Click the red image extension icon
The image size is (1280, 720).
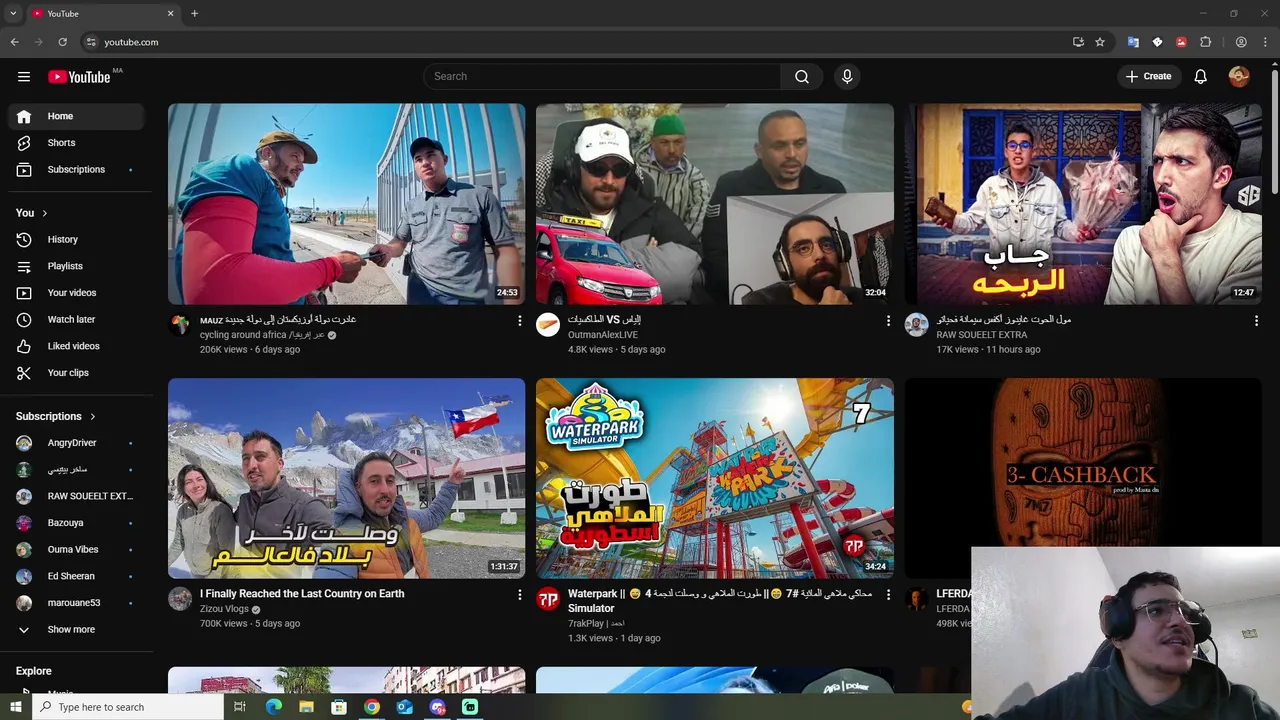[1181, 42]
